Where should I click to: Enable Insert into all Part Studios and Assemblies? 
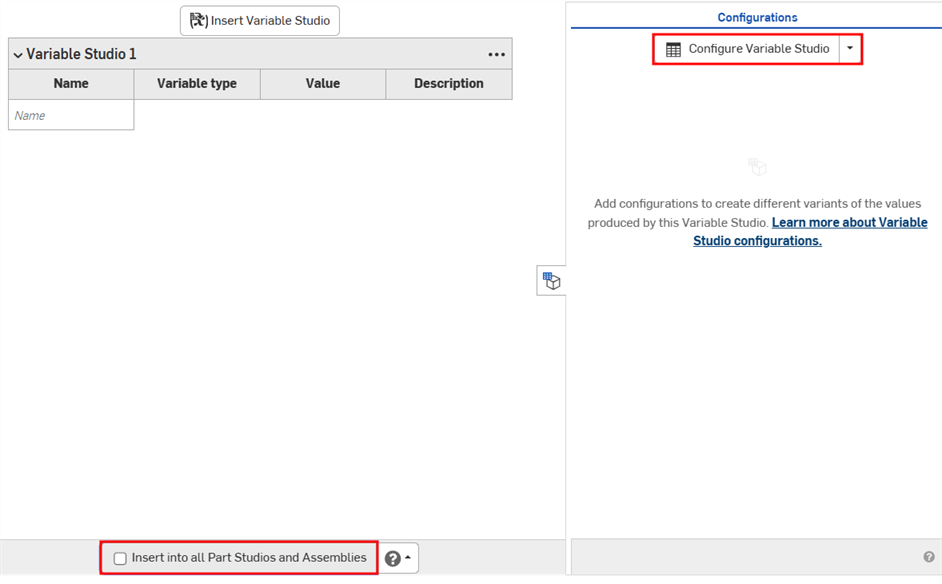(120, 559)
